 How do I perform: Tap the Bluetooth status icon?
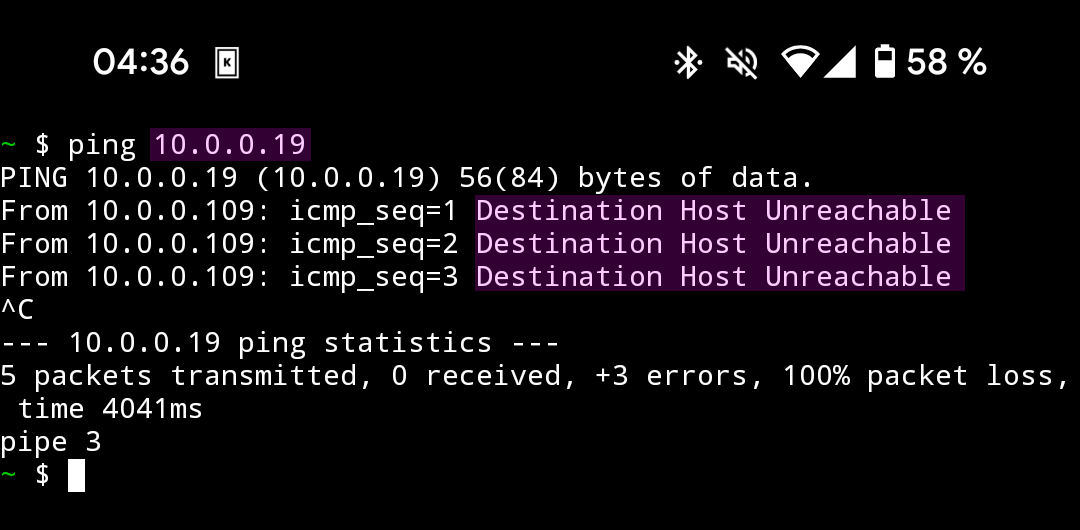coord(687,63)
